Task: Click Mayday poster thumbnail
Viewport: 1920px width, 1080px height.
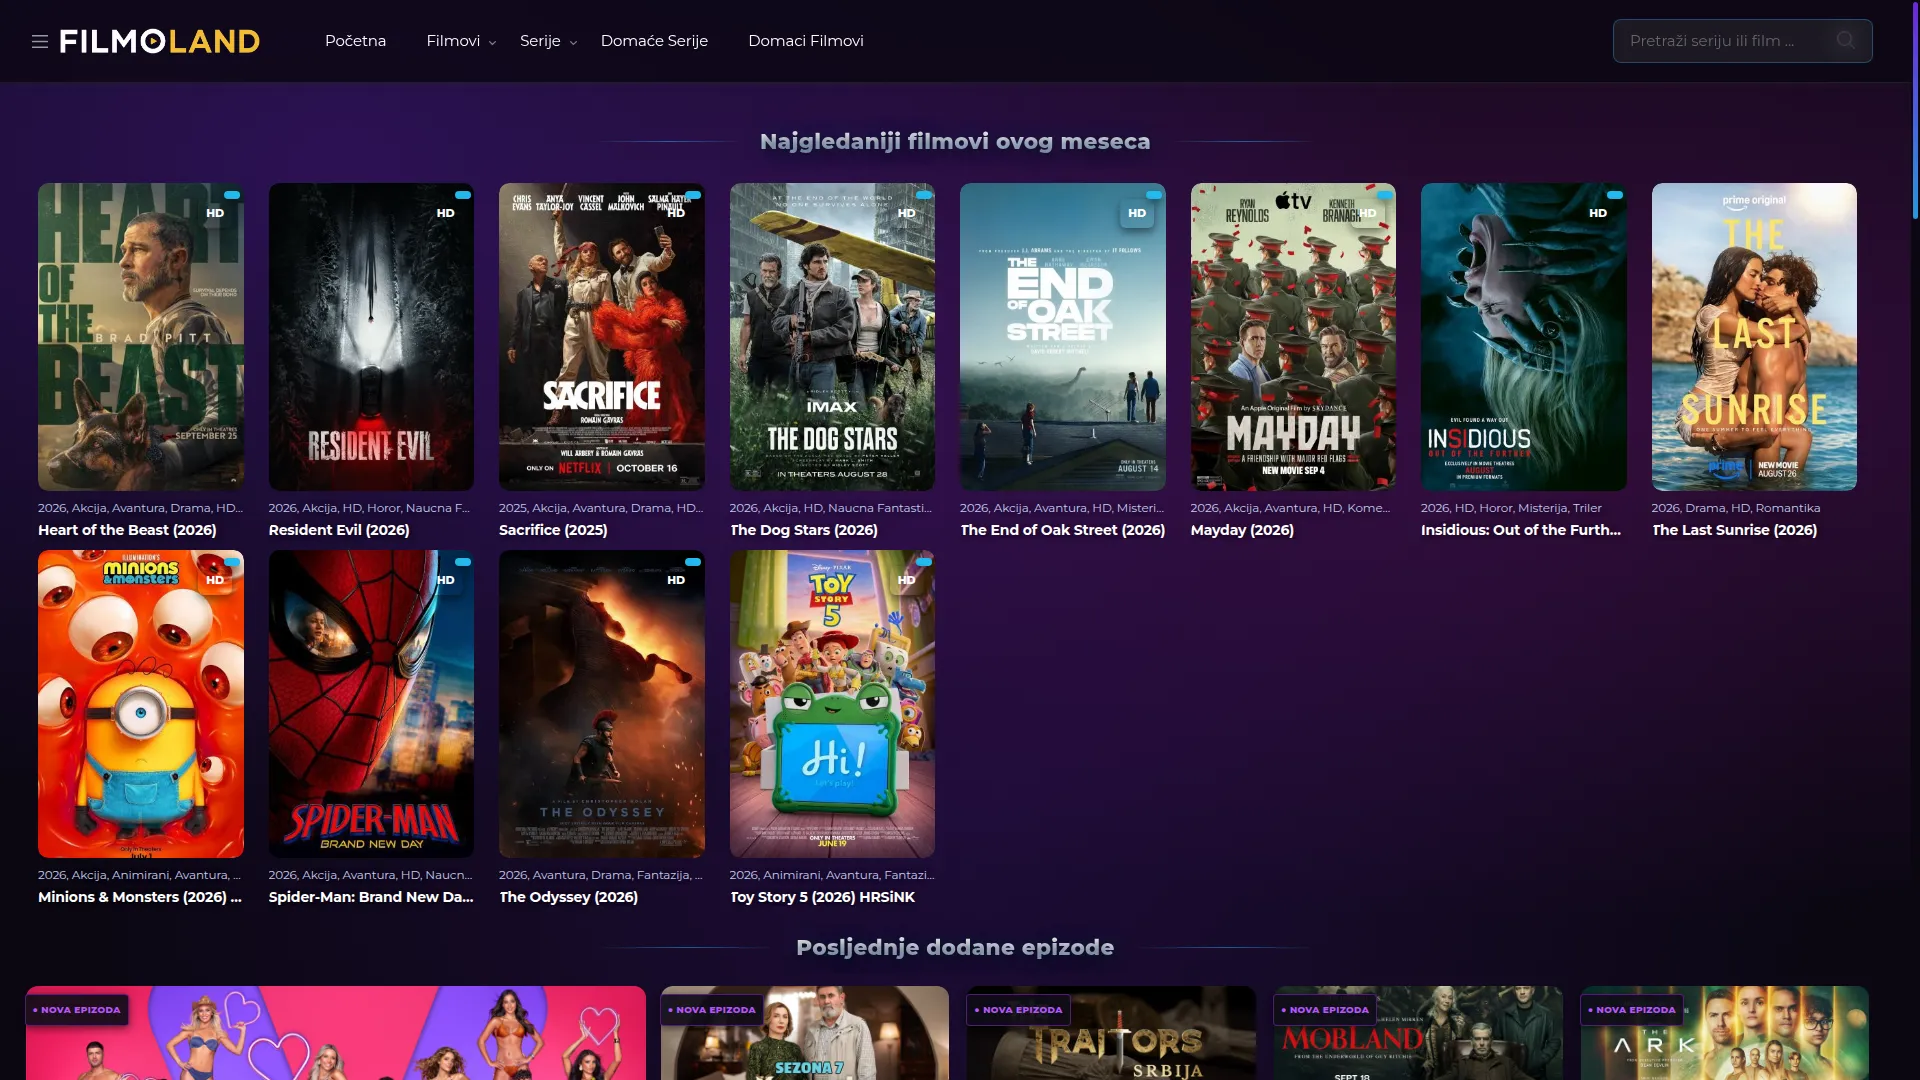Action: [1293, 337]
